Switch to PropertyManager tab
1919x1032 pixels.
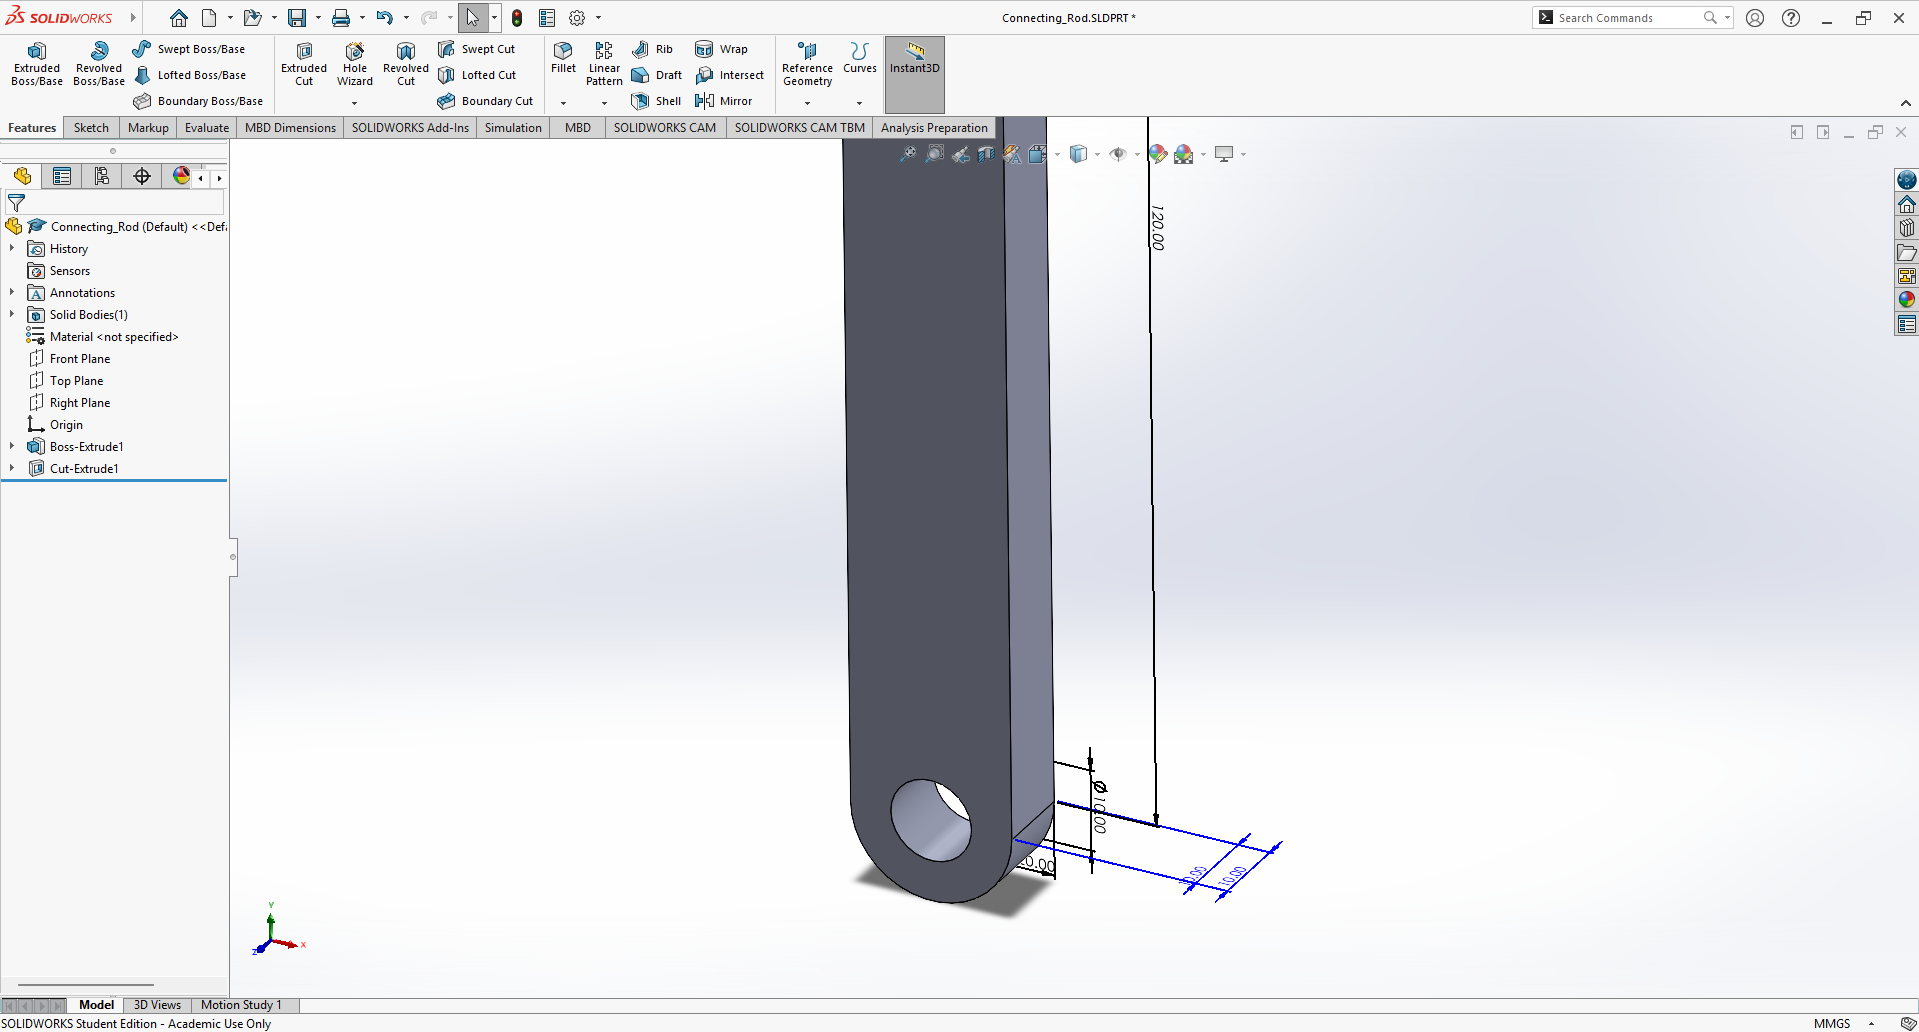62,177
